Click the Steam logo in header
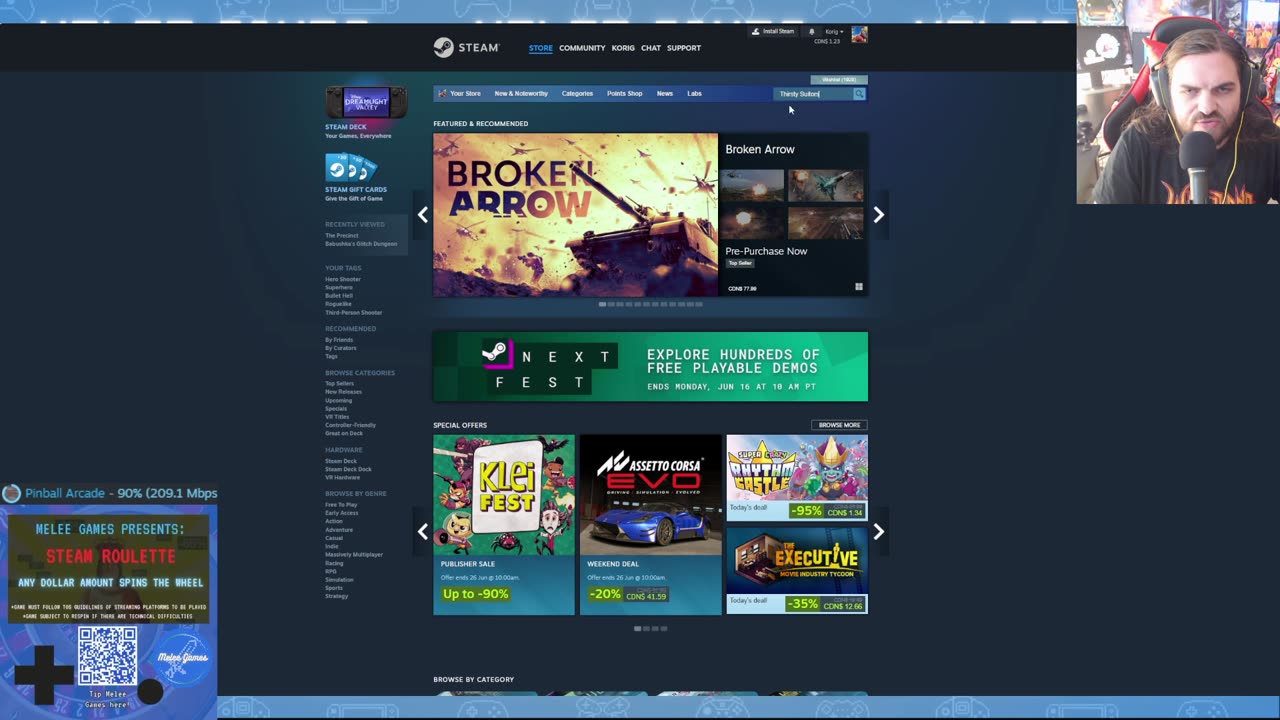Screen dimensions: 1280x720 click(466, 47)
